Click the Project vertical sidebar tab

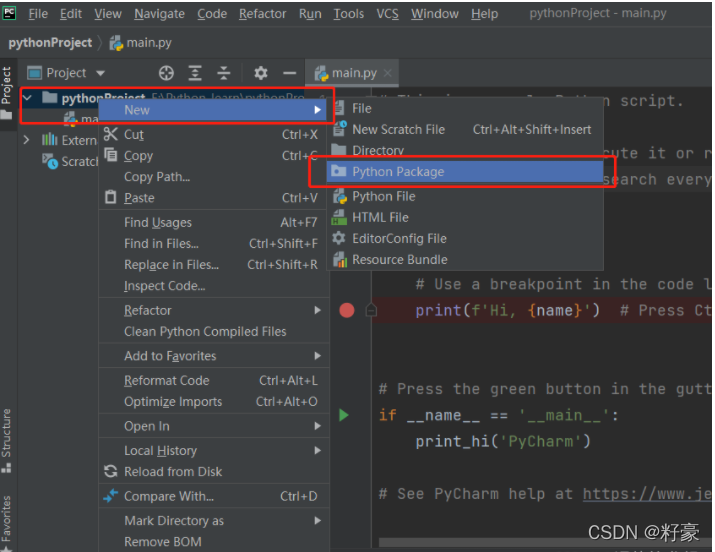point(6,92)
